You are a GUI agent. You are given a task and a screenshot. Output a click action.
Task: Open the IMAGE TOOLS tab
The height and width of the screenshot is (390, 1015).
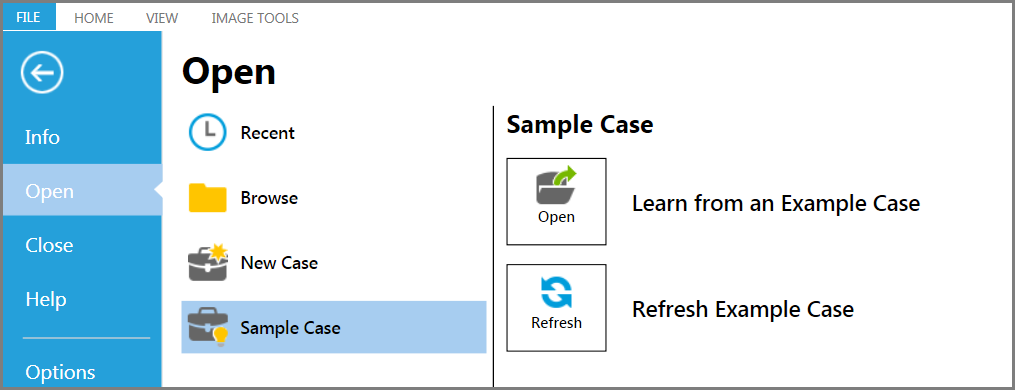[255, 18]
